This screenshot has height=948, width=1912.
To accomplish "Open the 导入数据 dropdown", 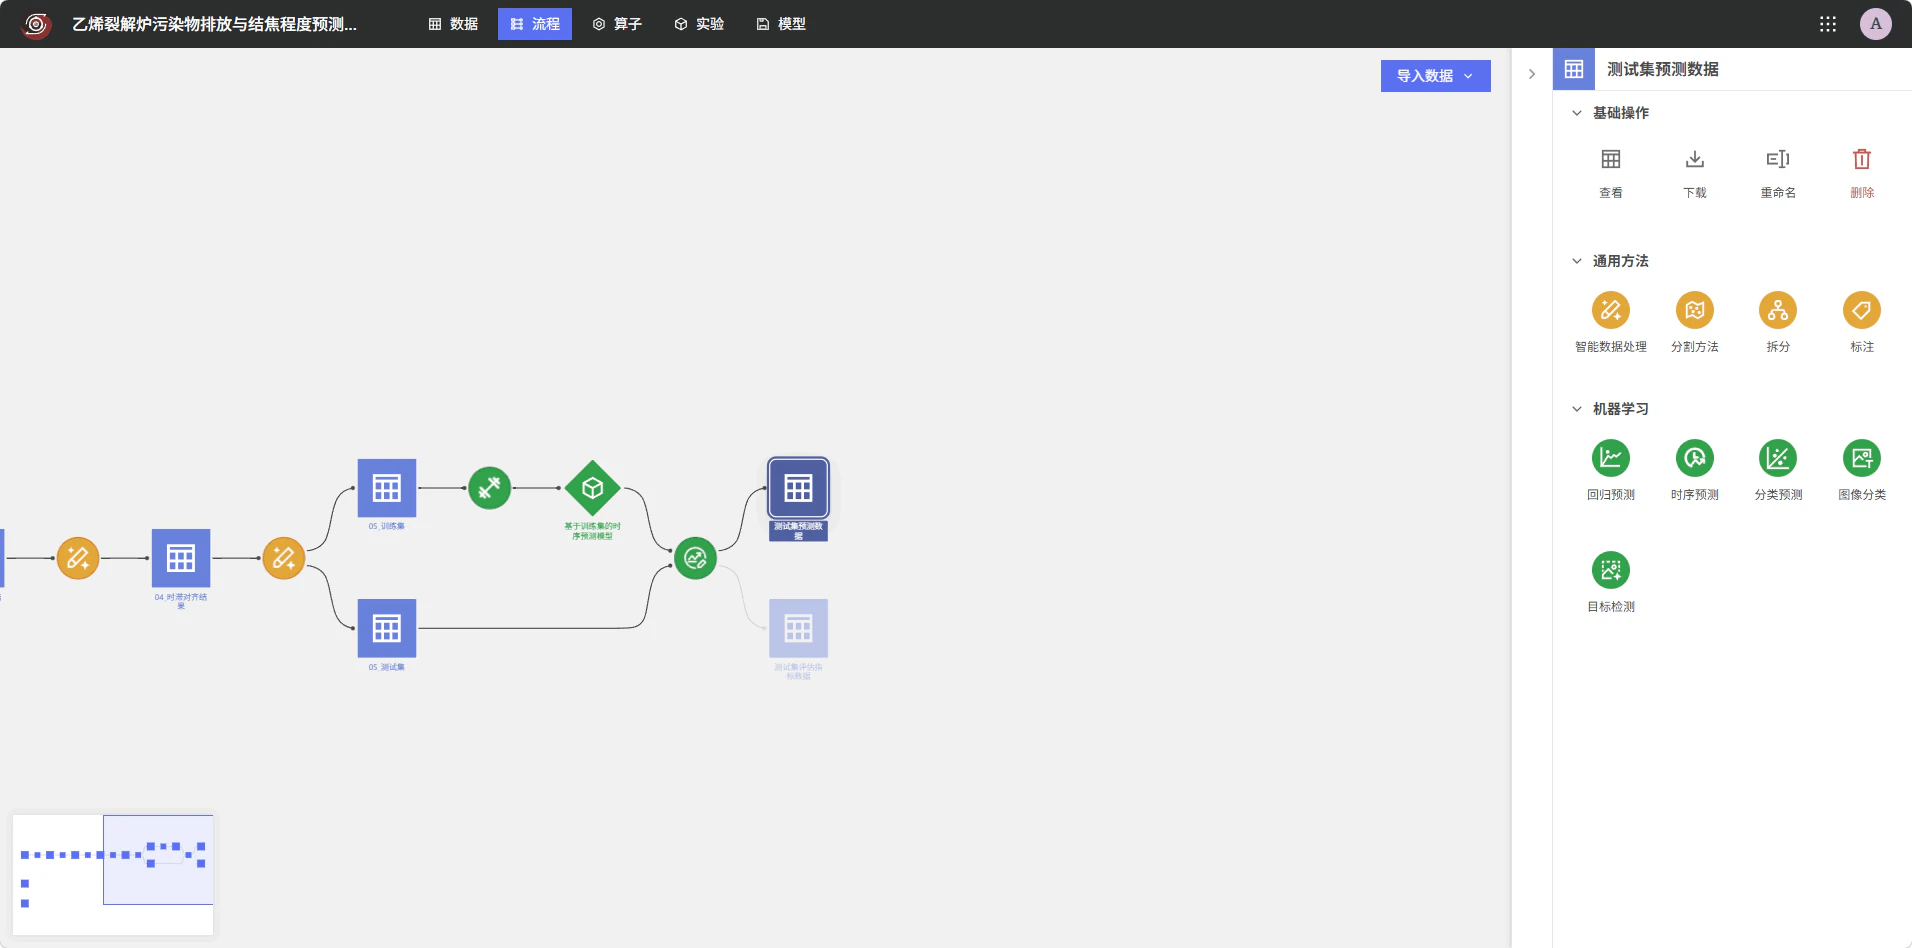I will click(x=1435, y=76).
